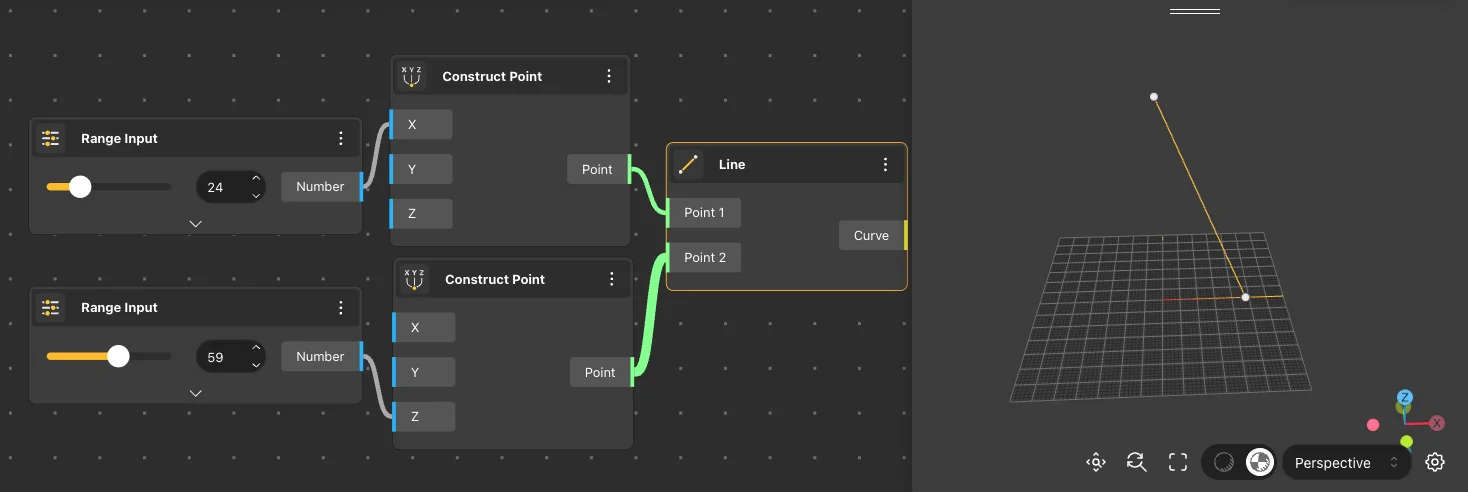Click the Curve output port label

click(871, 236)
